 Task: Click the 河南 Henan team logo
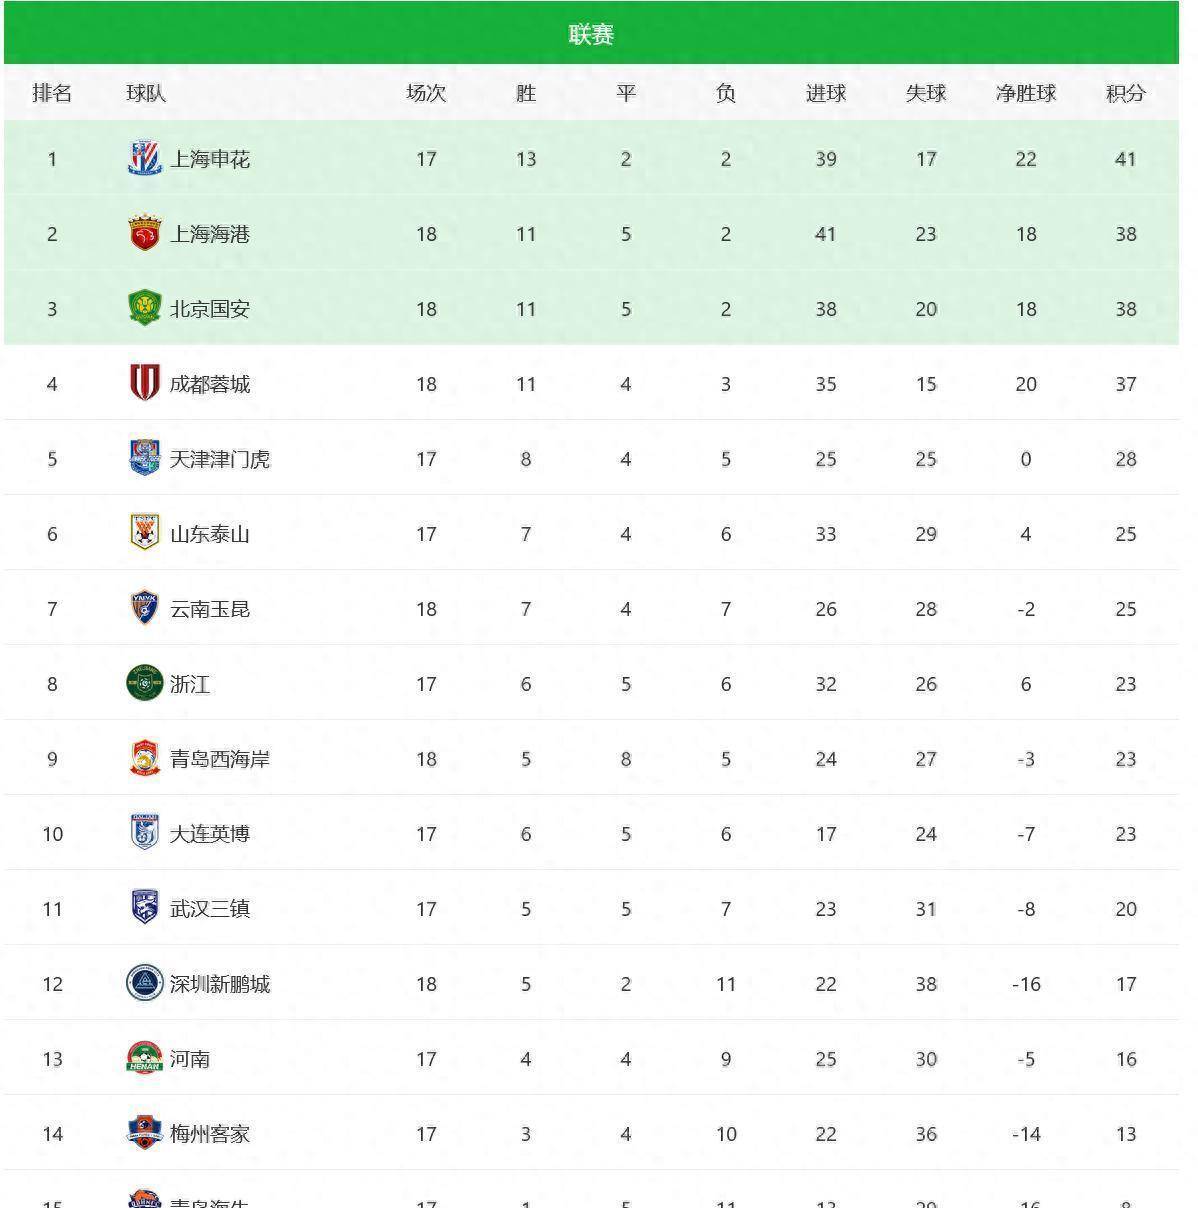(x=145, y=1059)
